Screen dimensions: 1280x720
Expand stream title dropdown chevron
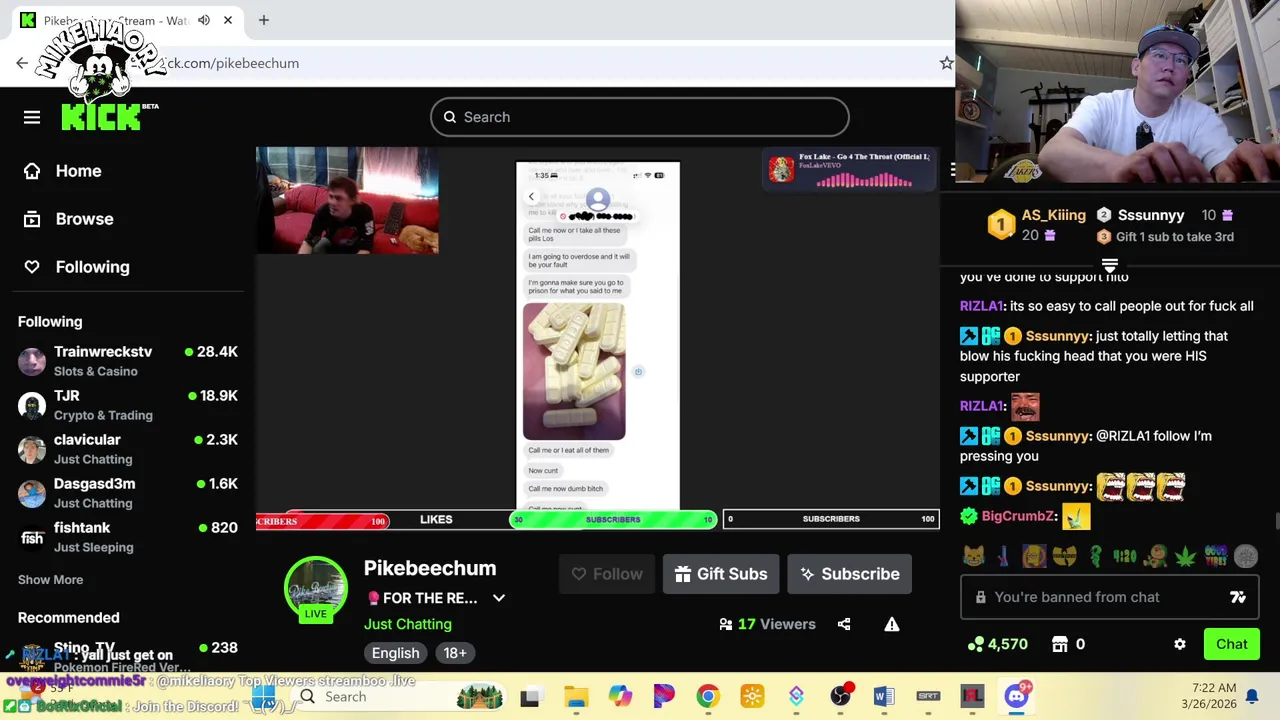pos(499,598)
